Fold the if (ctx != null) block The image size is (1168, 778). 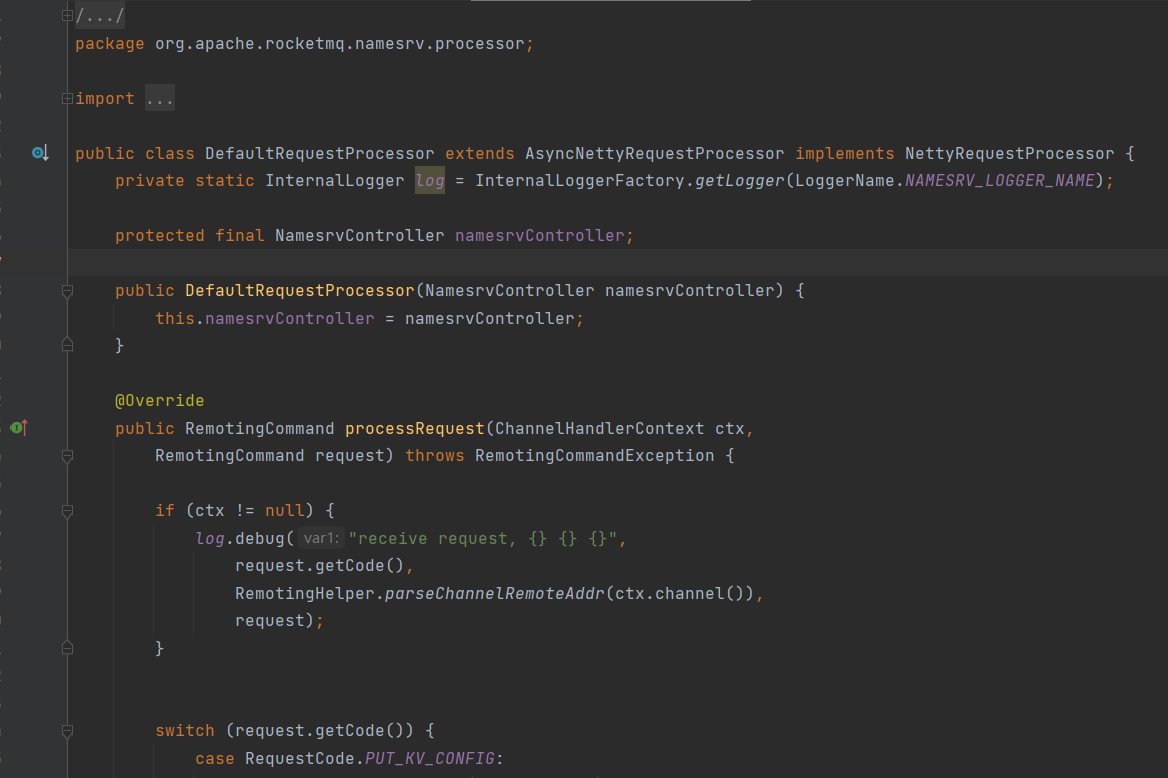click(x=67, y=511)
